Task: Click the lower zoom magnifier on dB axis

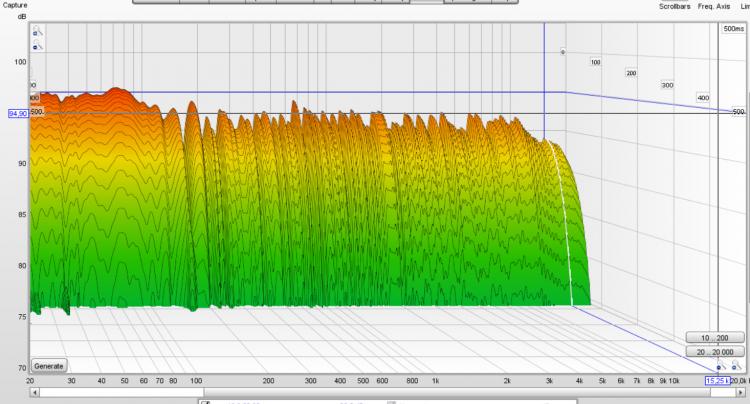Action: click(x=37, y=46)
